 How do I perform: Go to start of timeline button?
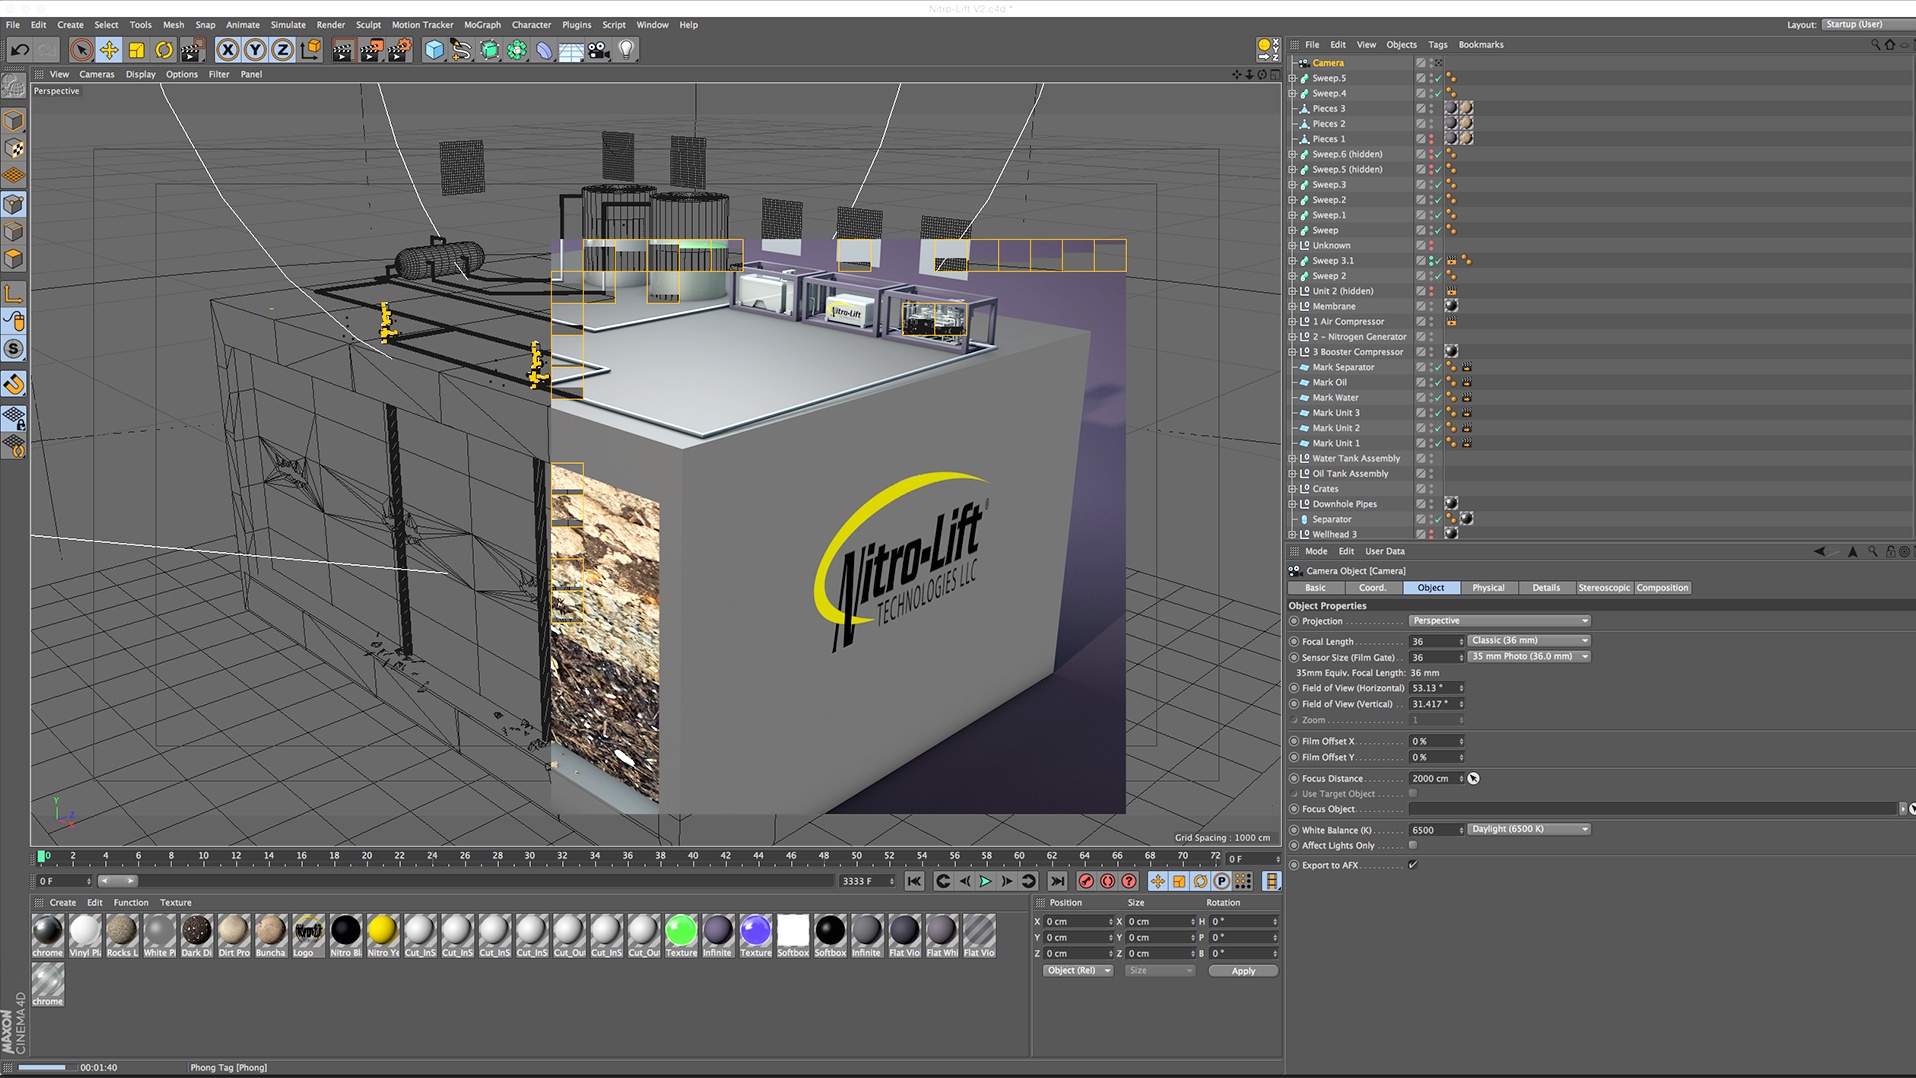pos(914,881)
